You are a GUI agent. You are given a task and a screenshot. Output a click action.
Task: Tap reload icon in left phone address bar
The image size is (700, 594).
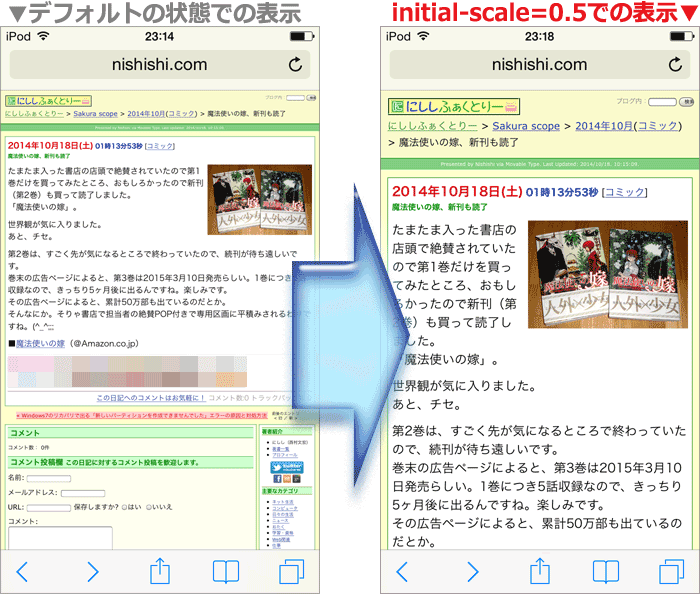(295, 65)
